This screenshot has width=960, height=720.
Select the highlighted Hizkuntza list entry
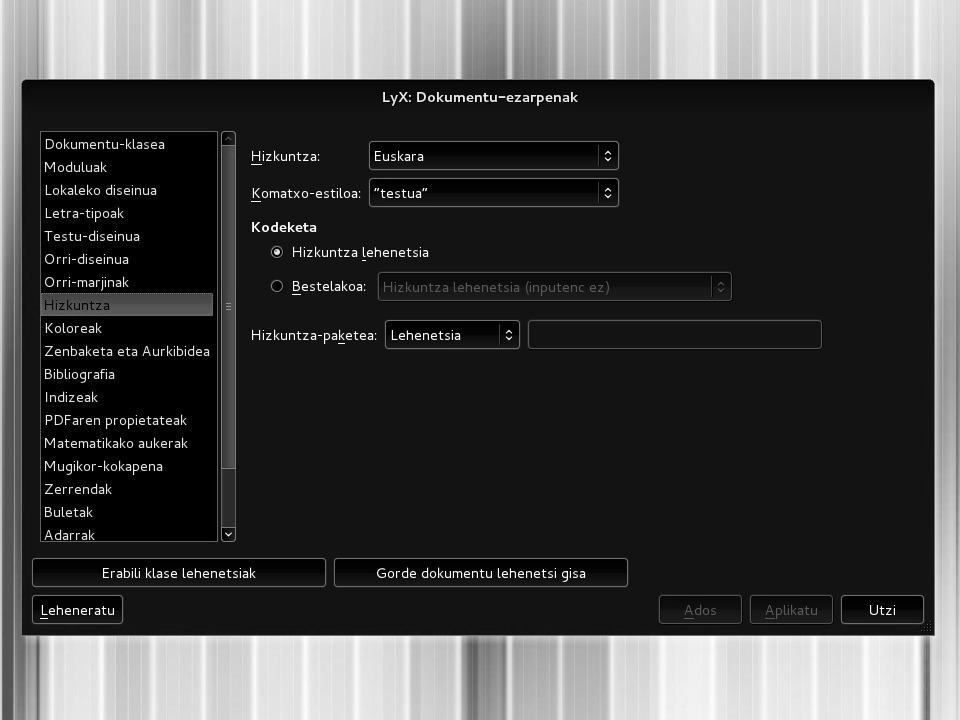coord(127,305)
